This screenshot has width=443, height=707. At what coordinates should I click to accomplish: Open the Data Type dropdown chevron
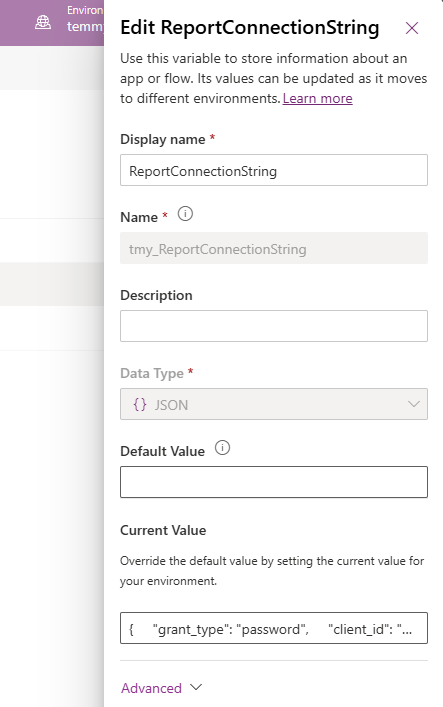click(x=414, y=404)
